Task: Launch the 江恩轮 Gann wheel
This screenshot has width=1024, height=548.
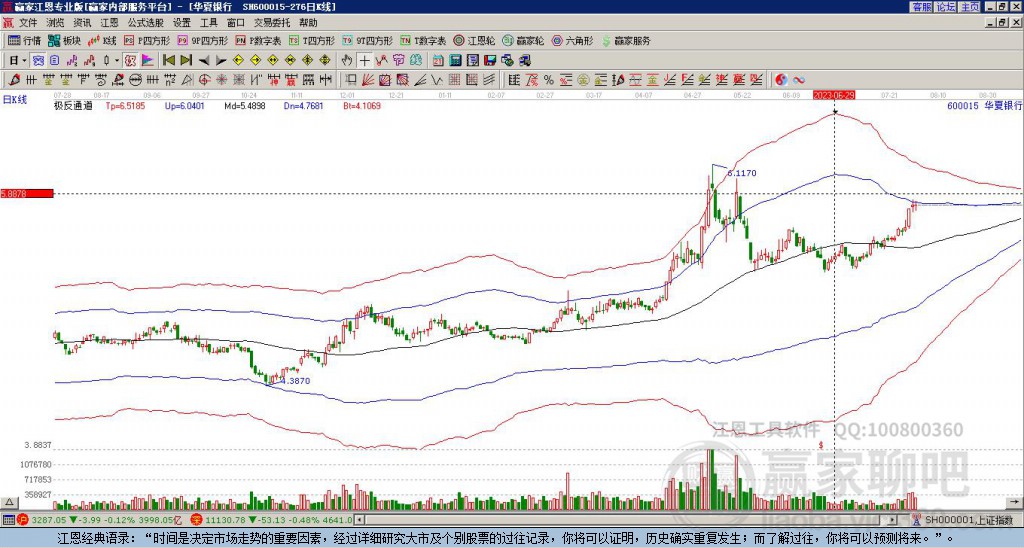Action: pyautogui.click(x=474, y=40)
